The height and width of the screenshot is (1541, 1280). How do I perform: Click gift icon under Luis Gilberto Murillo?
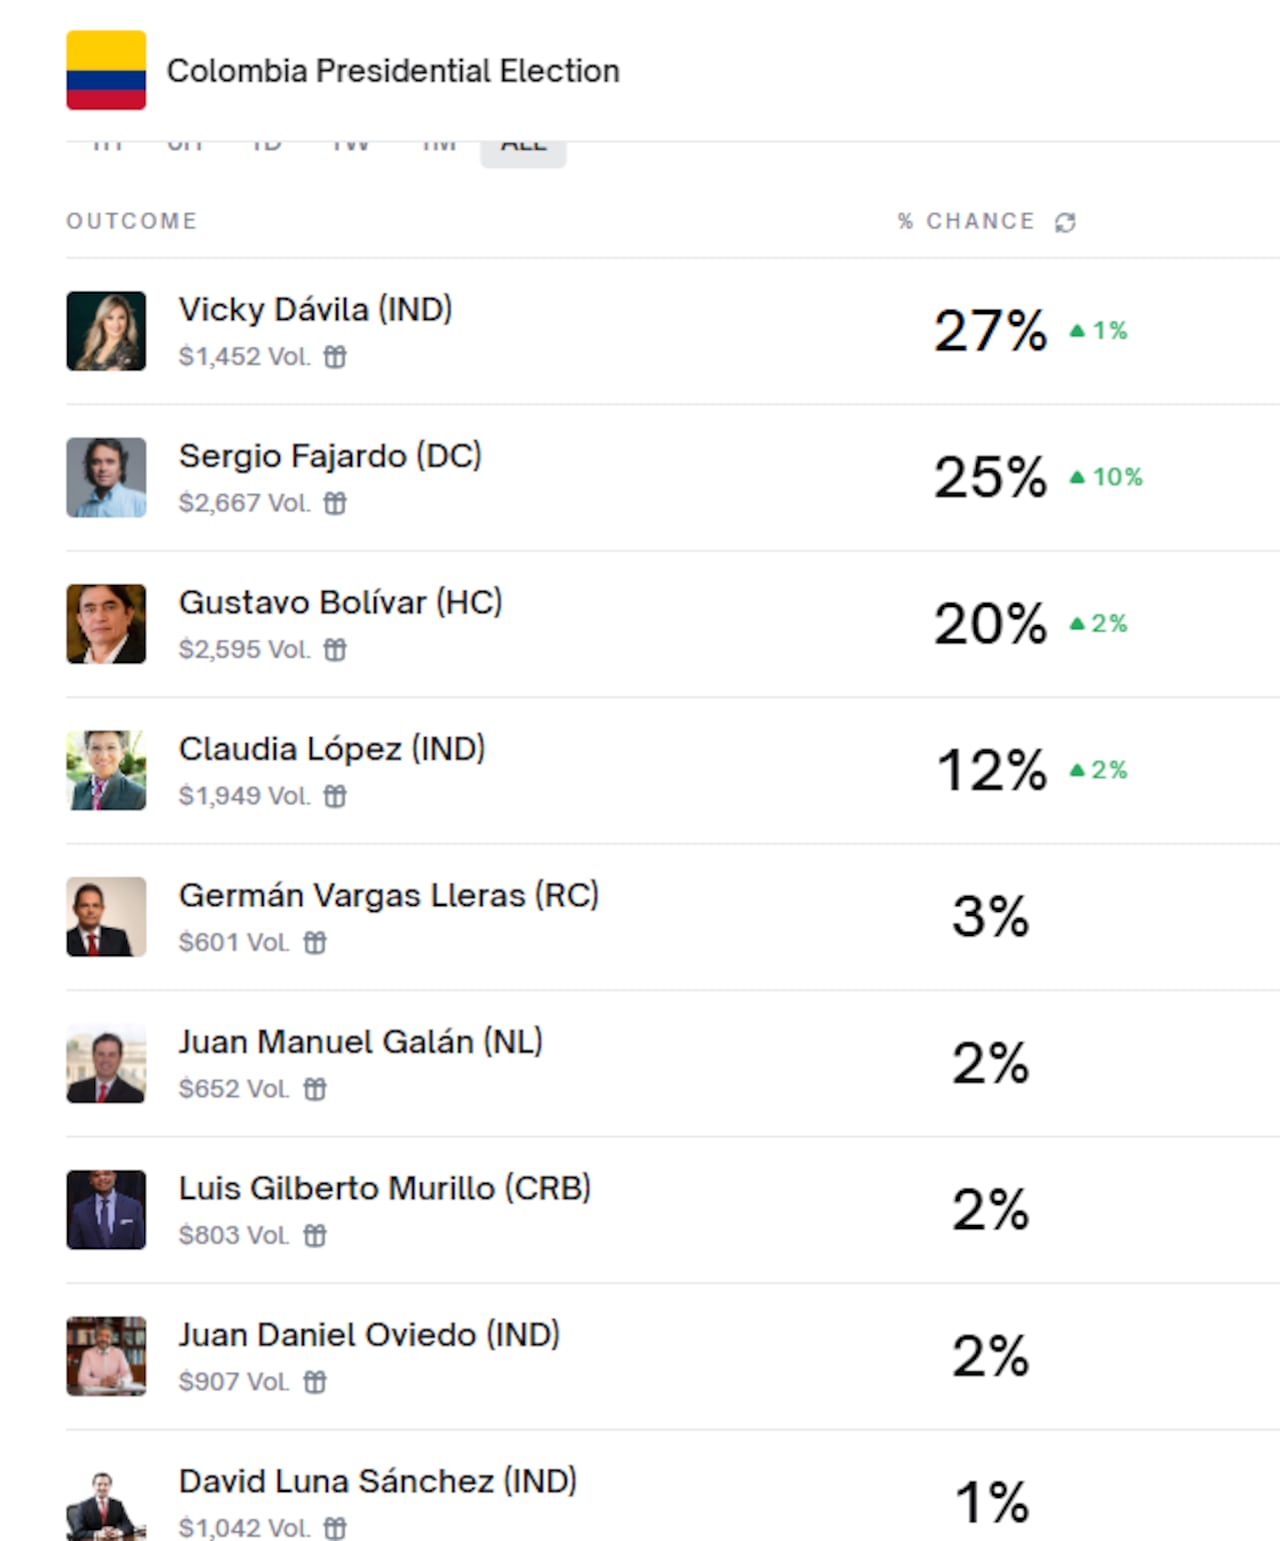[315, 1235]
